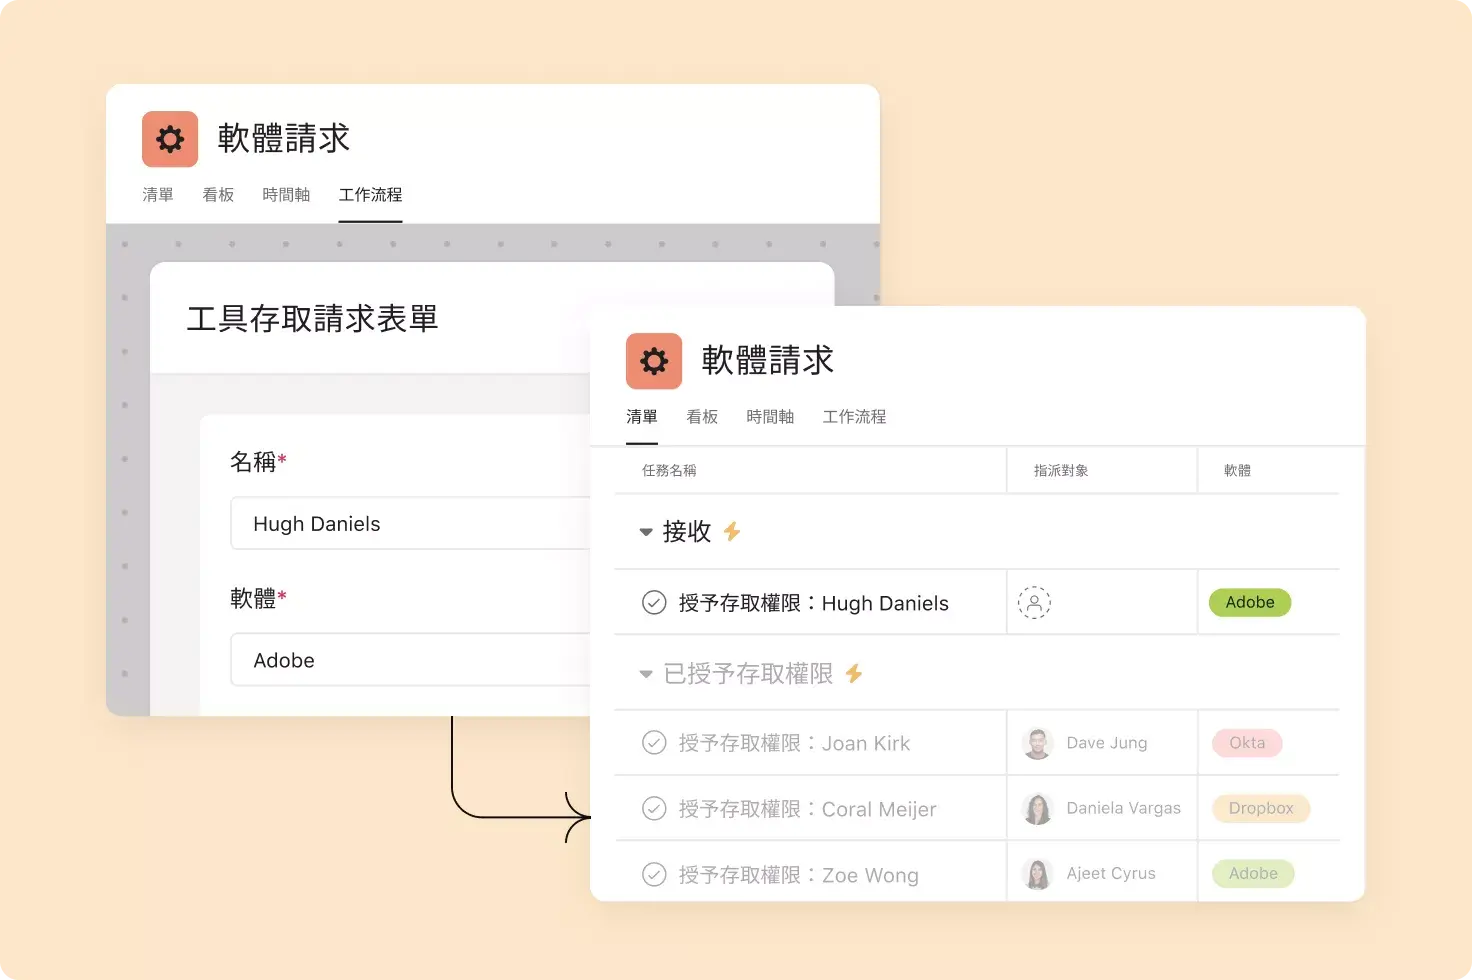Image resolution: width=1472 pixels, height=980 pixels.
Task: Click the gear icon for 軟體請求 project
Action: coord(654,361)
